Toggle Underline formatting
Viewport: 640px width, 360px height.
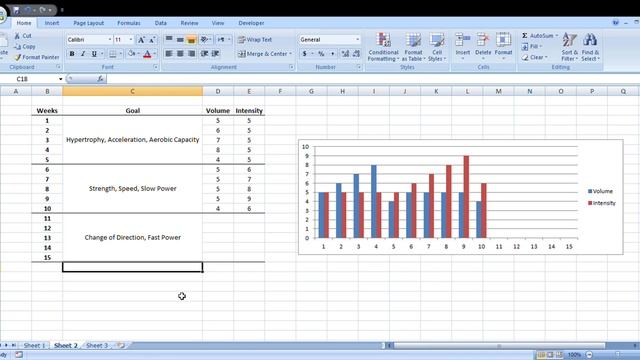coord(94,53)
